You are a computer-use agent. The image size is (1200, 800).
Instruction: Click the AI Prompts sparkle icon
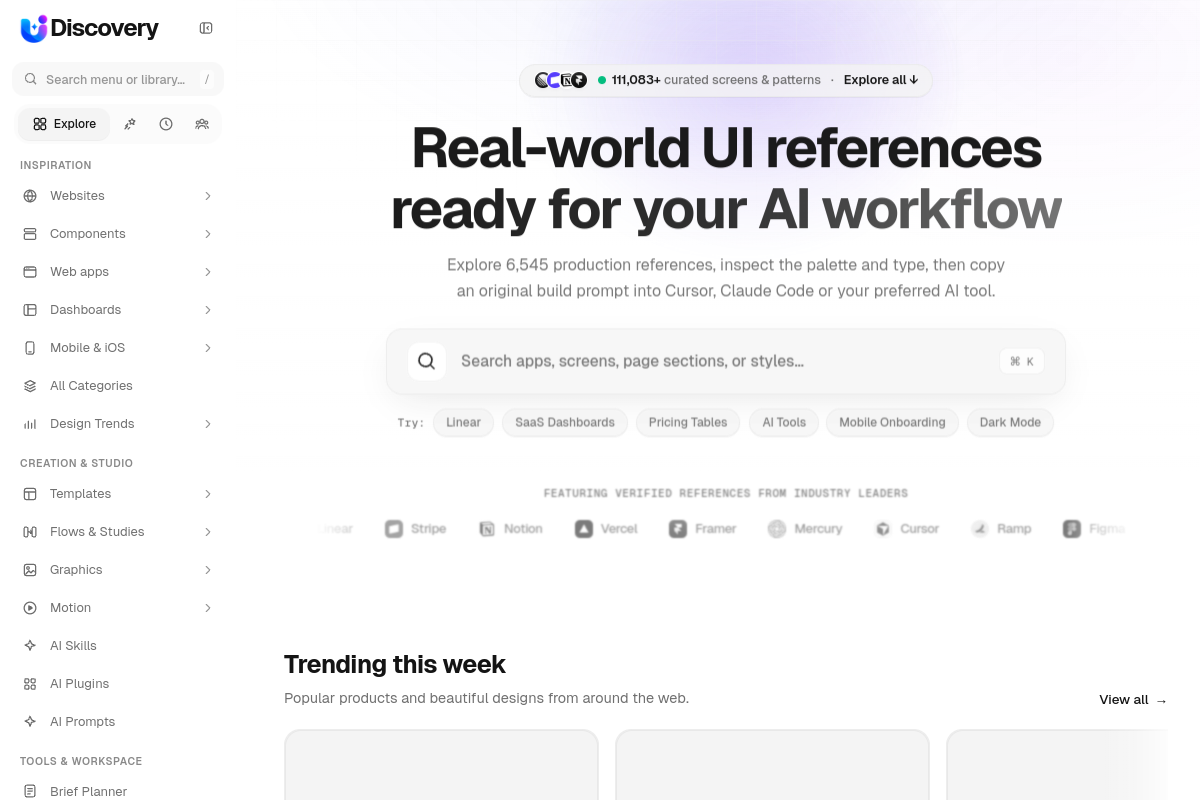click(30, 722)
